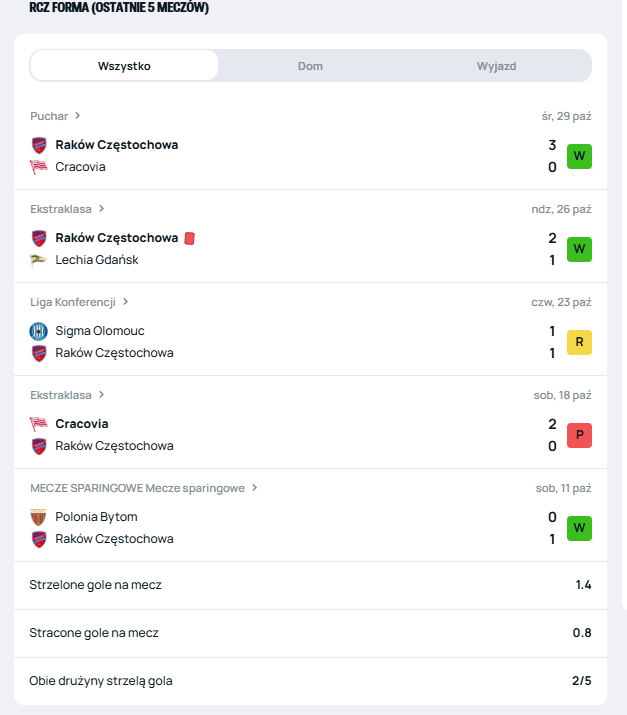Switch to the Dom tab
The width and height of the screenshot is (627, 715).
(310, 66)
